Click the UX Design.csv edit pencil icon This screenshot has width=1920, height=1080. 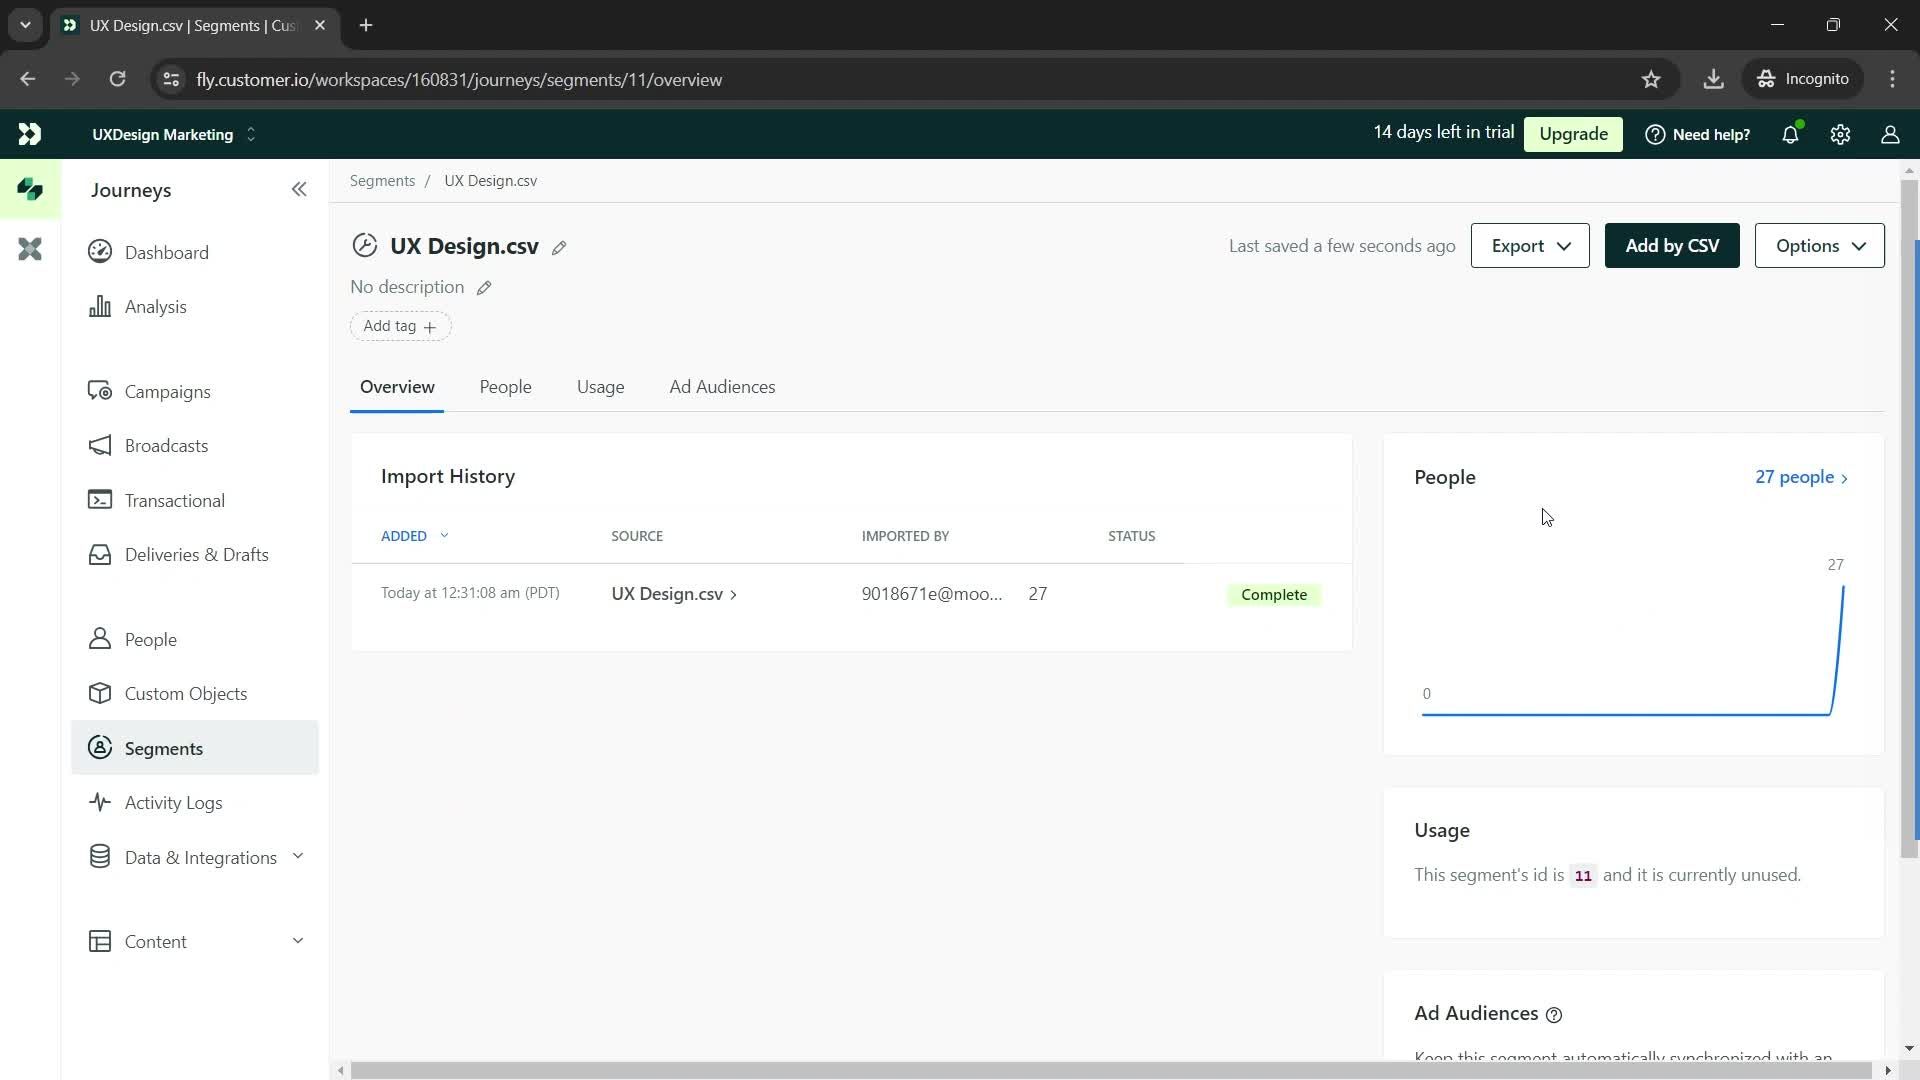[x=560, y=247]
